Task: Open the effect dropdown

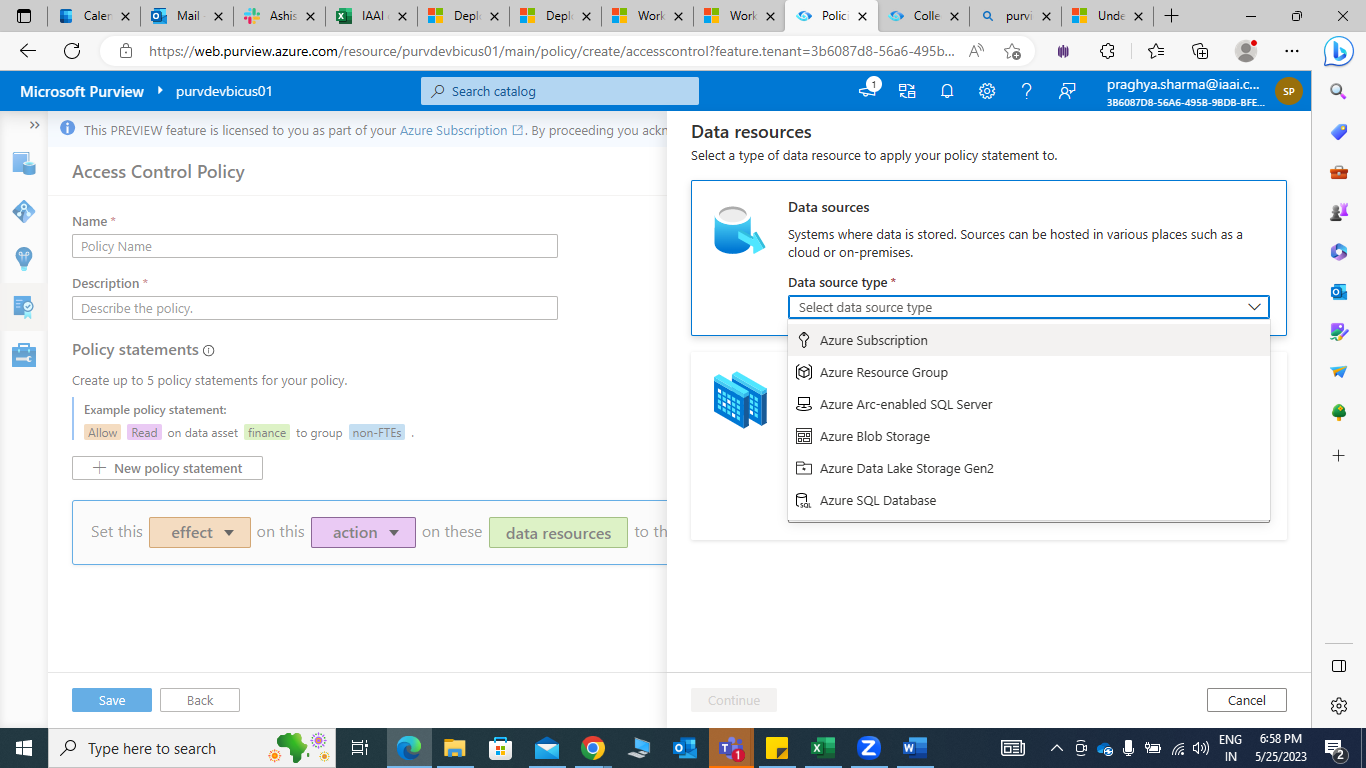Action: pyautogui.click(x=199, y=533)
